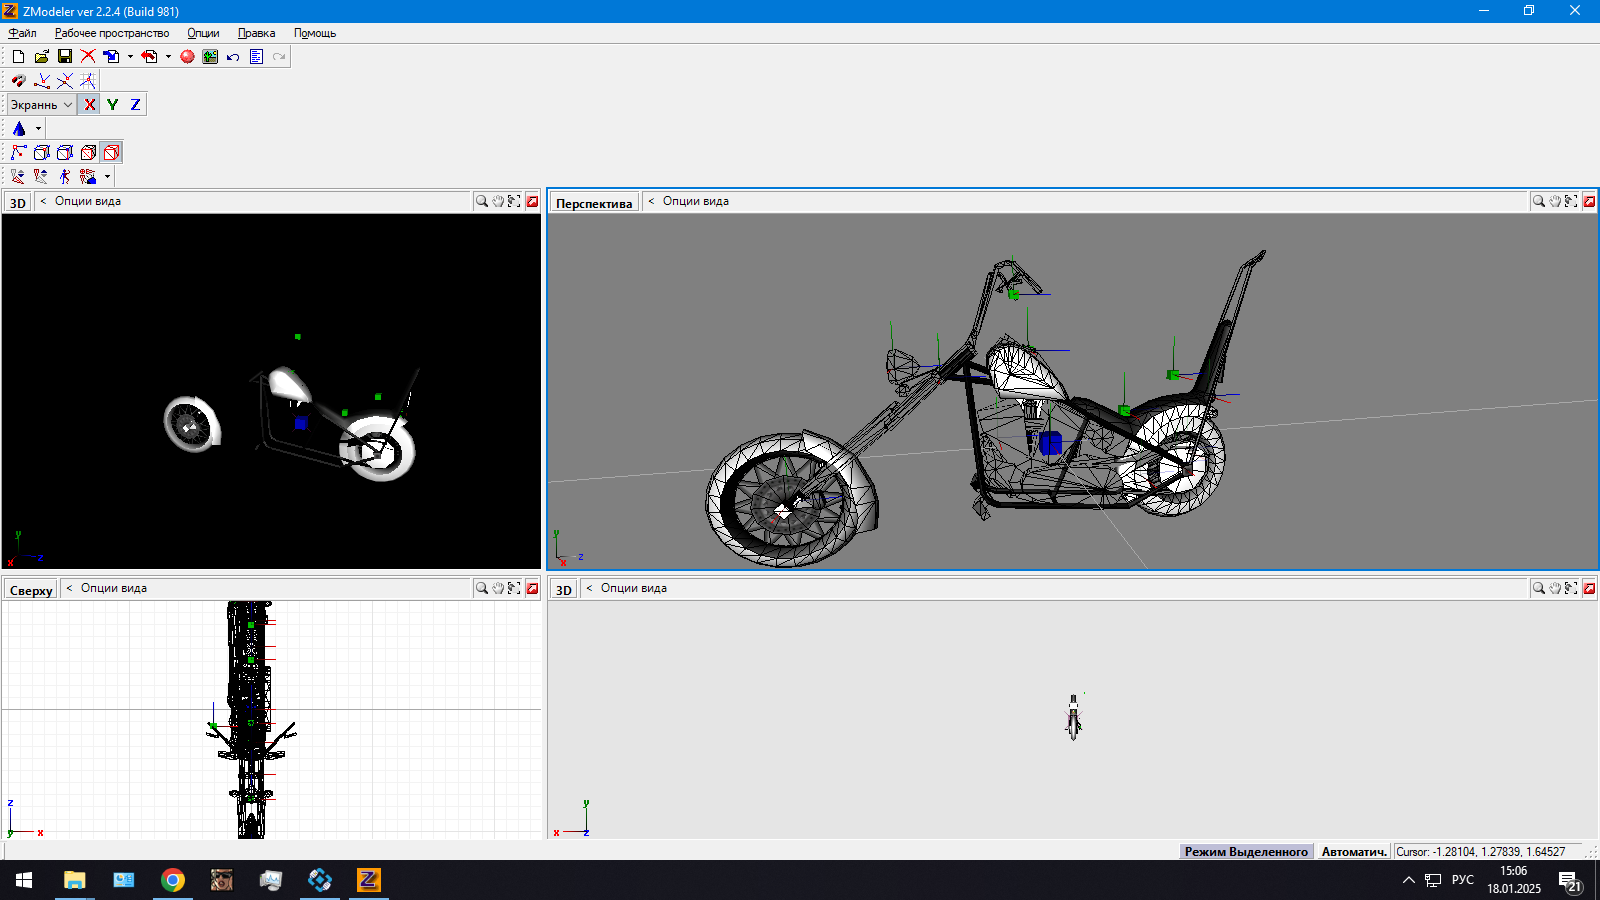The width and height of the screenshot is (1600, 900).
Task: Click the zoom magnifier in Перспектива viewport
Action: tap(1538, 202)
